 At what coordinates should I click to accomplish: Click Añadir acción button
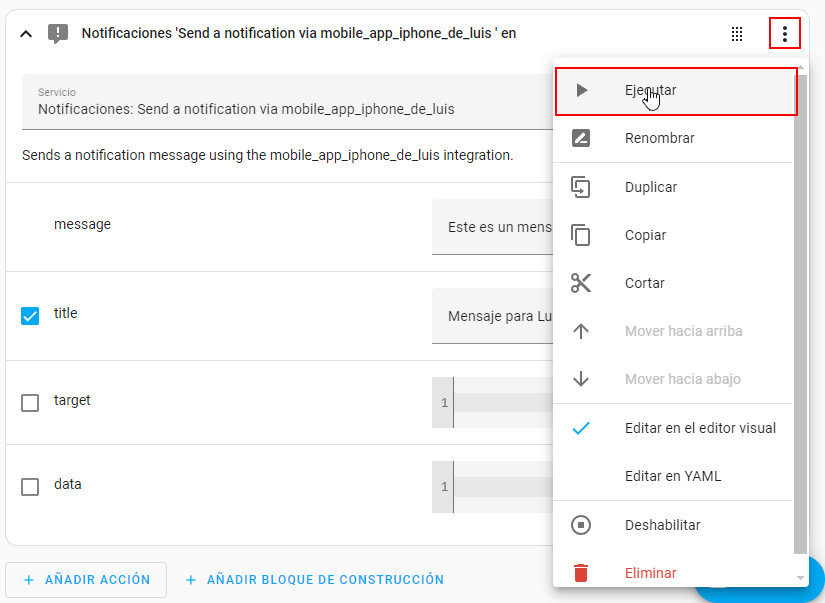pyautogui.click(x=86, y=579)
